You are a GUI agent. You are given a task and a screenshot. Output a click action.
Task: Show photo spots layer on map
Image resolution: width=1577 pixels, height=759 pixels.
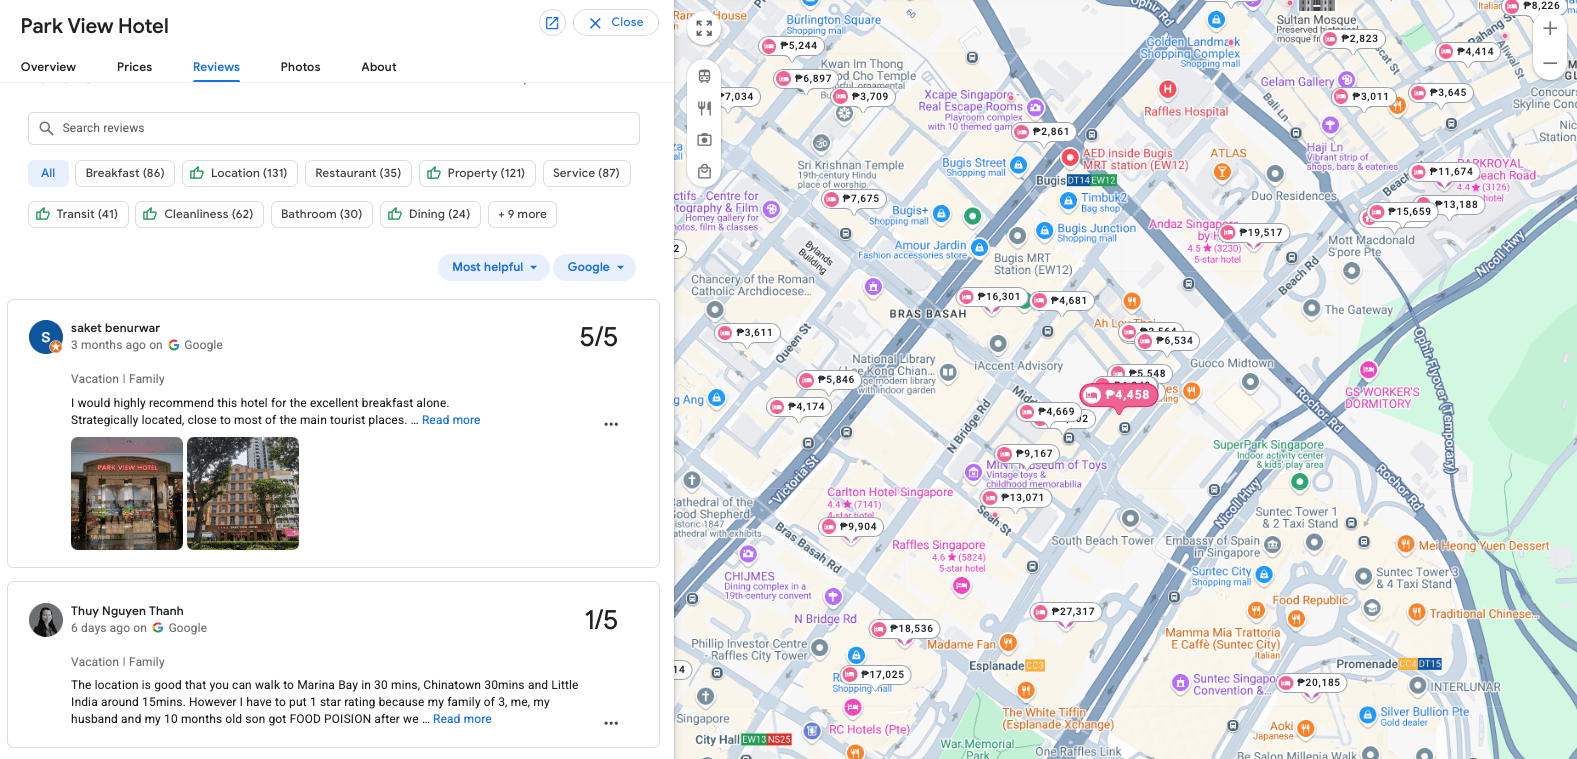(704, 139)
